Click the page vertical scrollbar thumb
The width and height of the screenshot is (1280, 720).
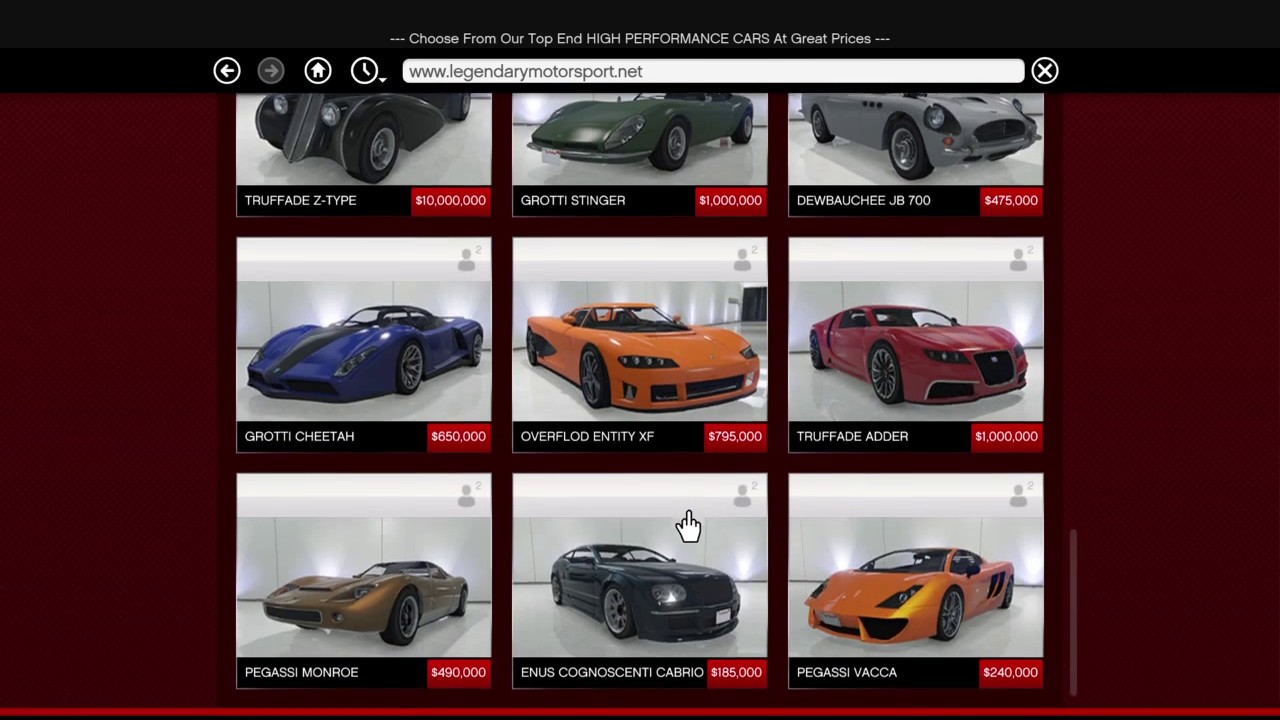1075,611
